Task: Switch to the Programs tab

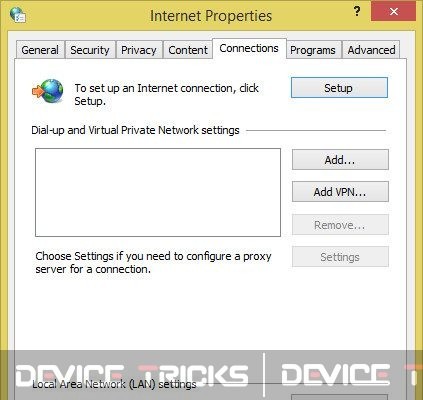Action: click(x=313, y=50)
